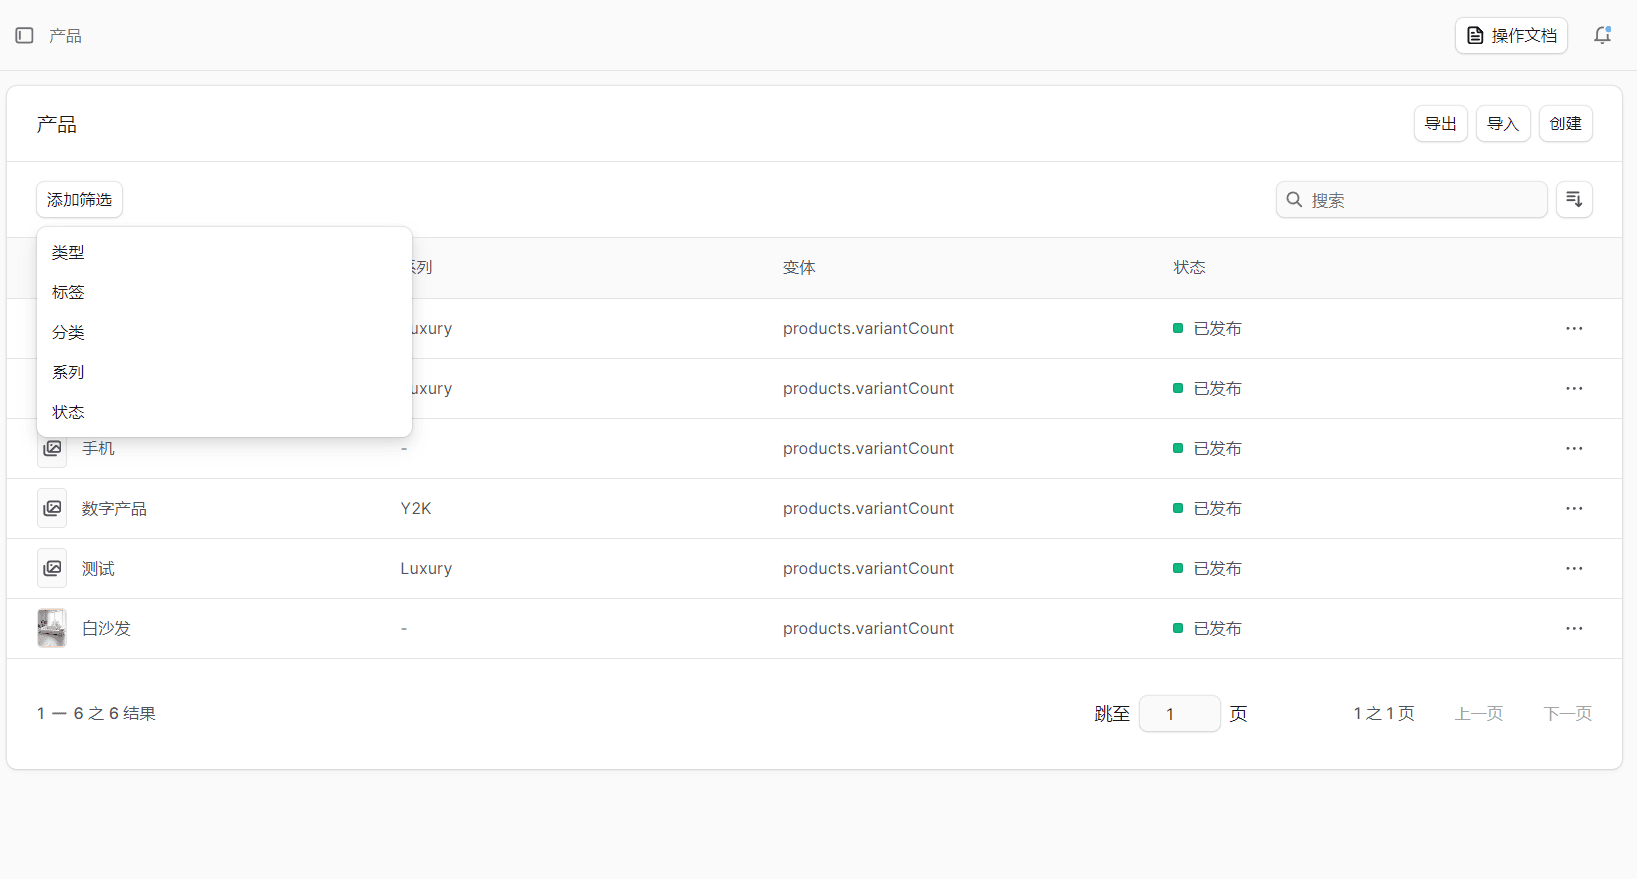This screenshot has height=879, width=1637.
Task: Select 类型 filter option
Action: pos(69,253)
